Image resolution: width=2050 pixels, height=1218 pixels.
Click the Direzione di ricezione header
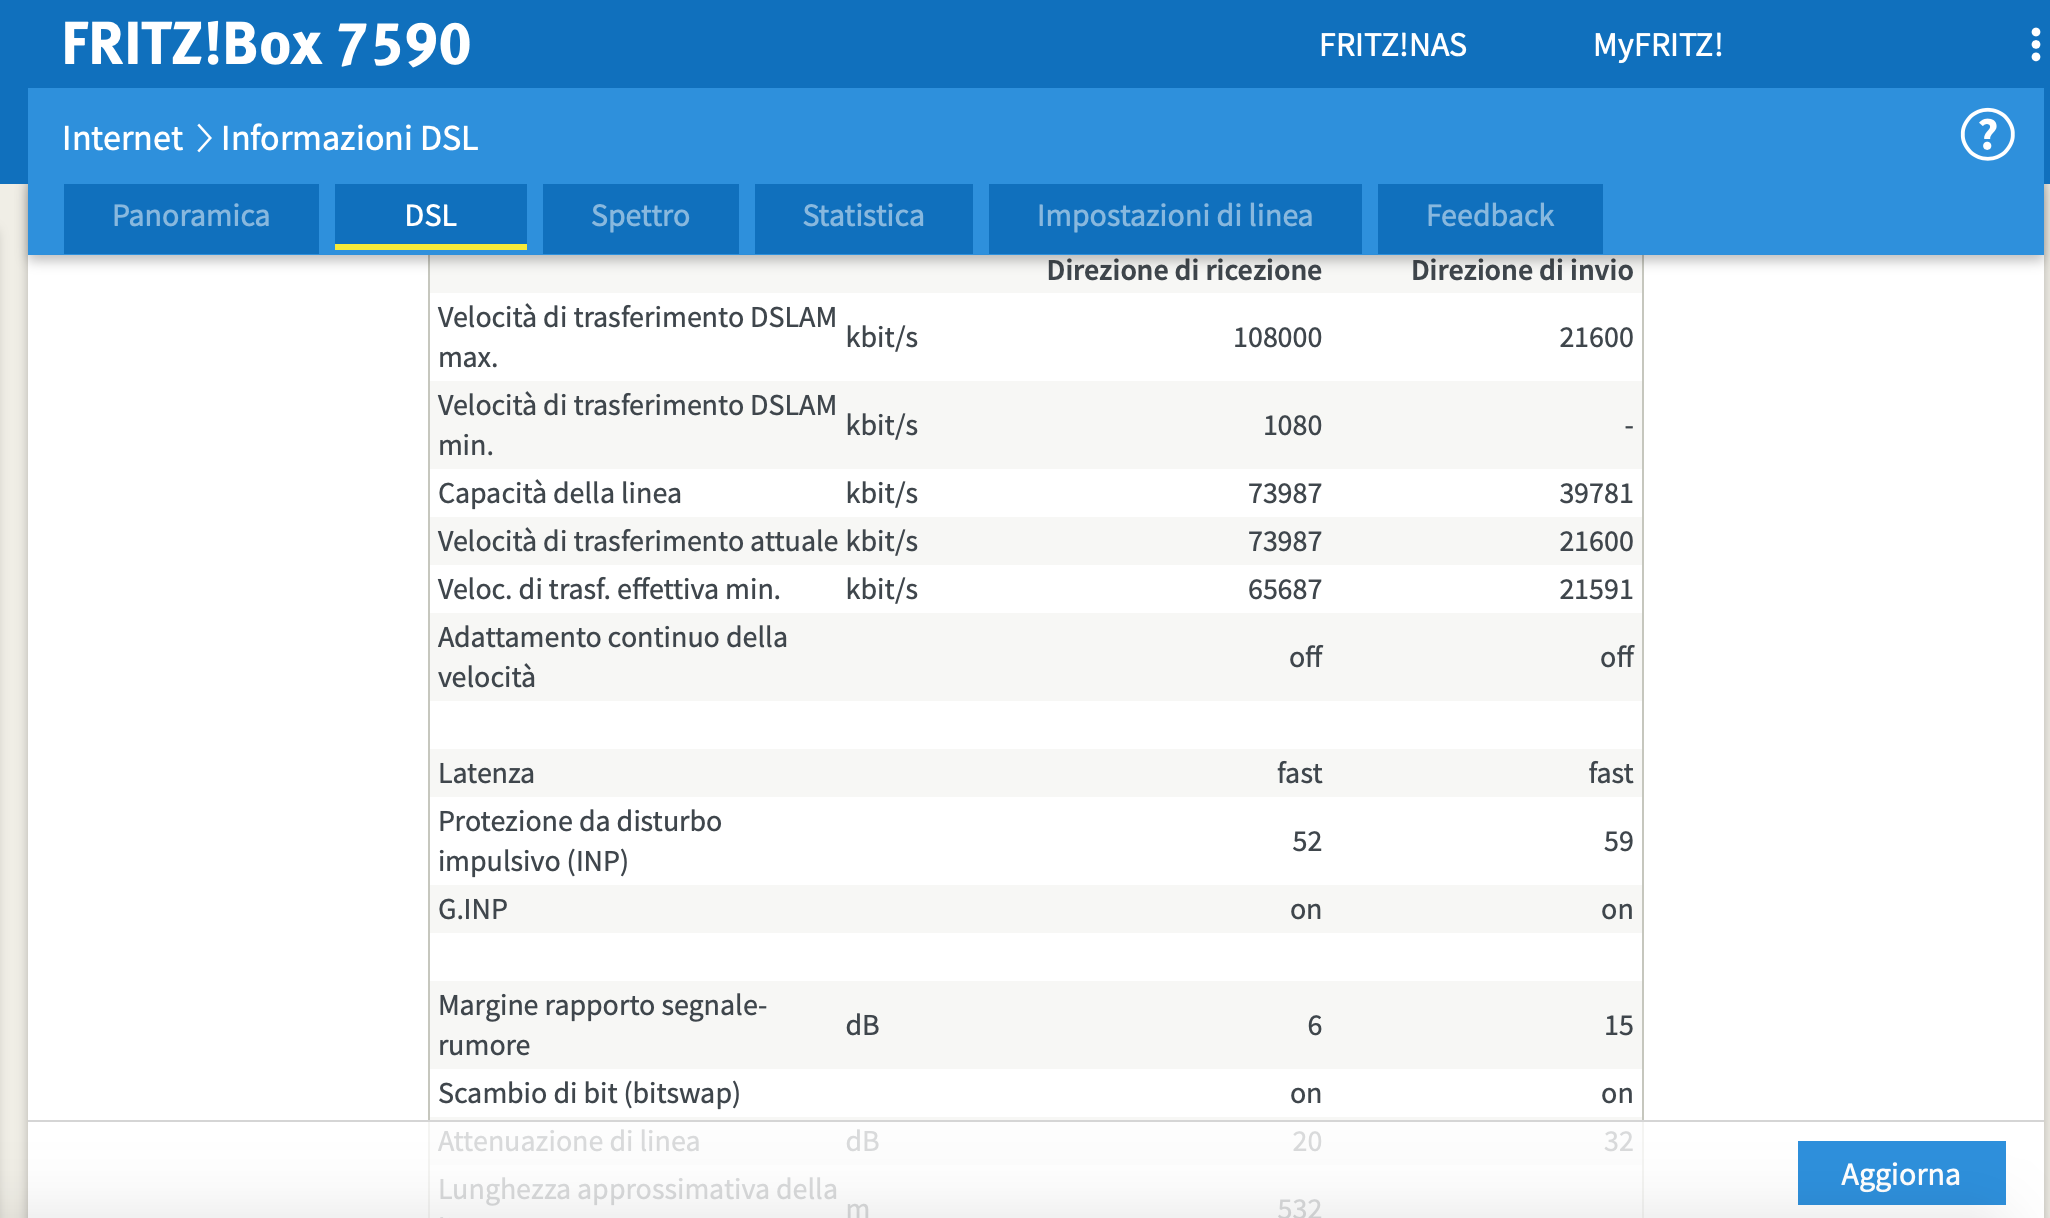1183,271
